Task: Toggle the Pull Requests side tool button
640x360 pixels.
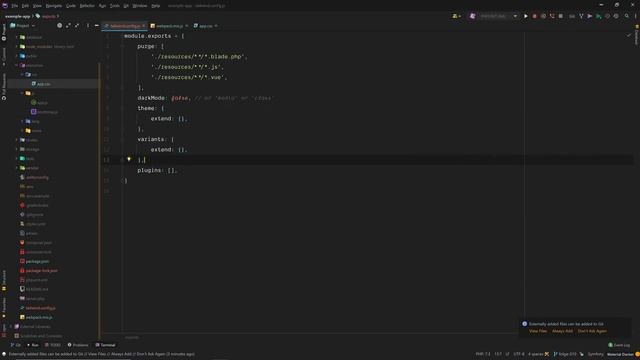Action: click(4, 87)
